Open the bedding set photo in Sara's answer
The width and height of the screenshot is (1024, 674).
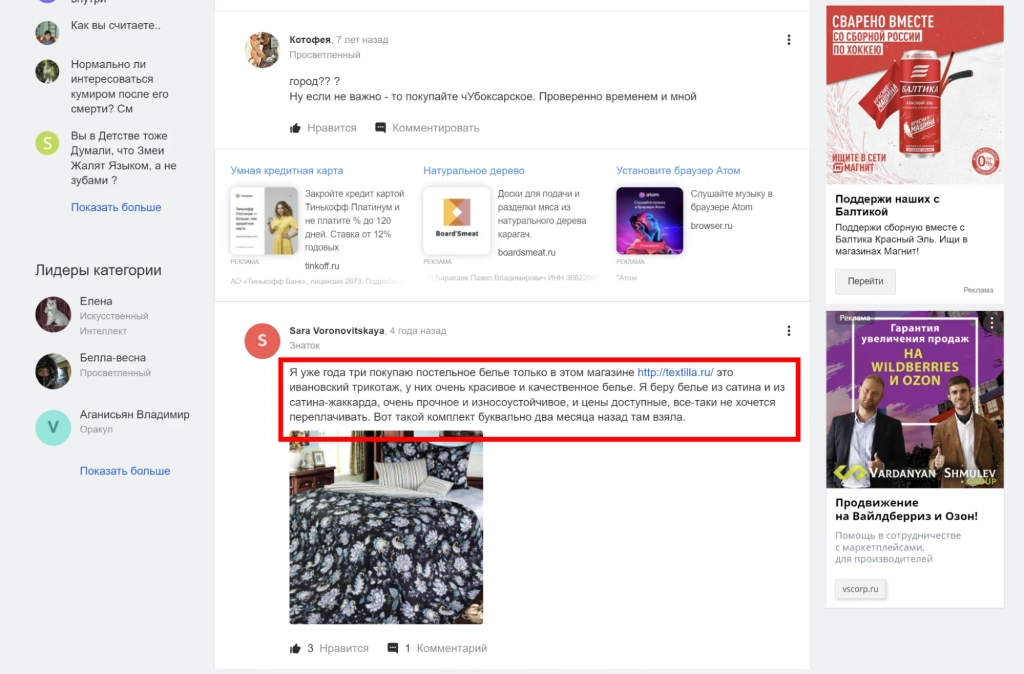click(x=386, y=527)
